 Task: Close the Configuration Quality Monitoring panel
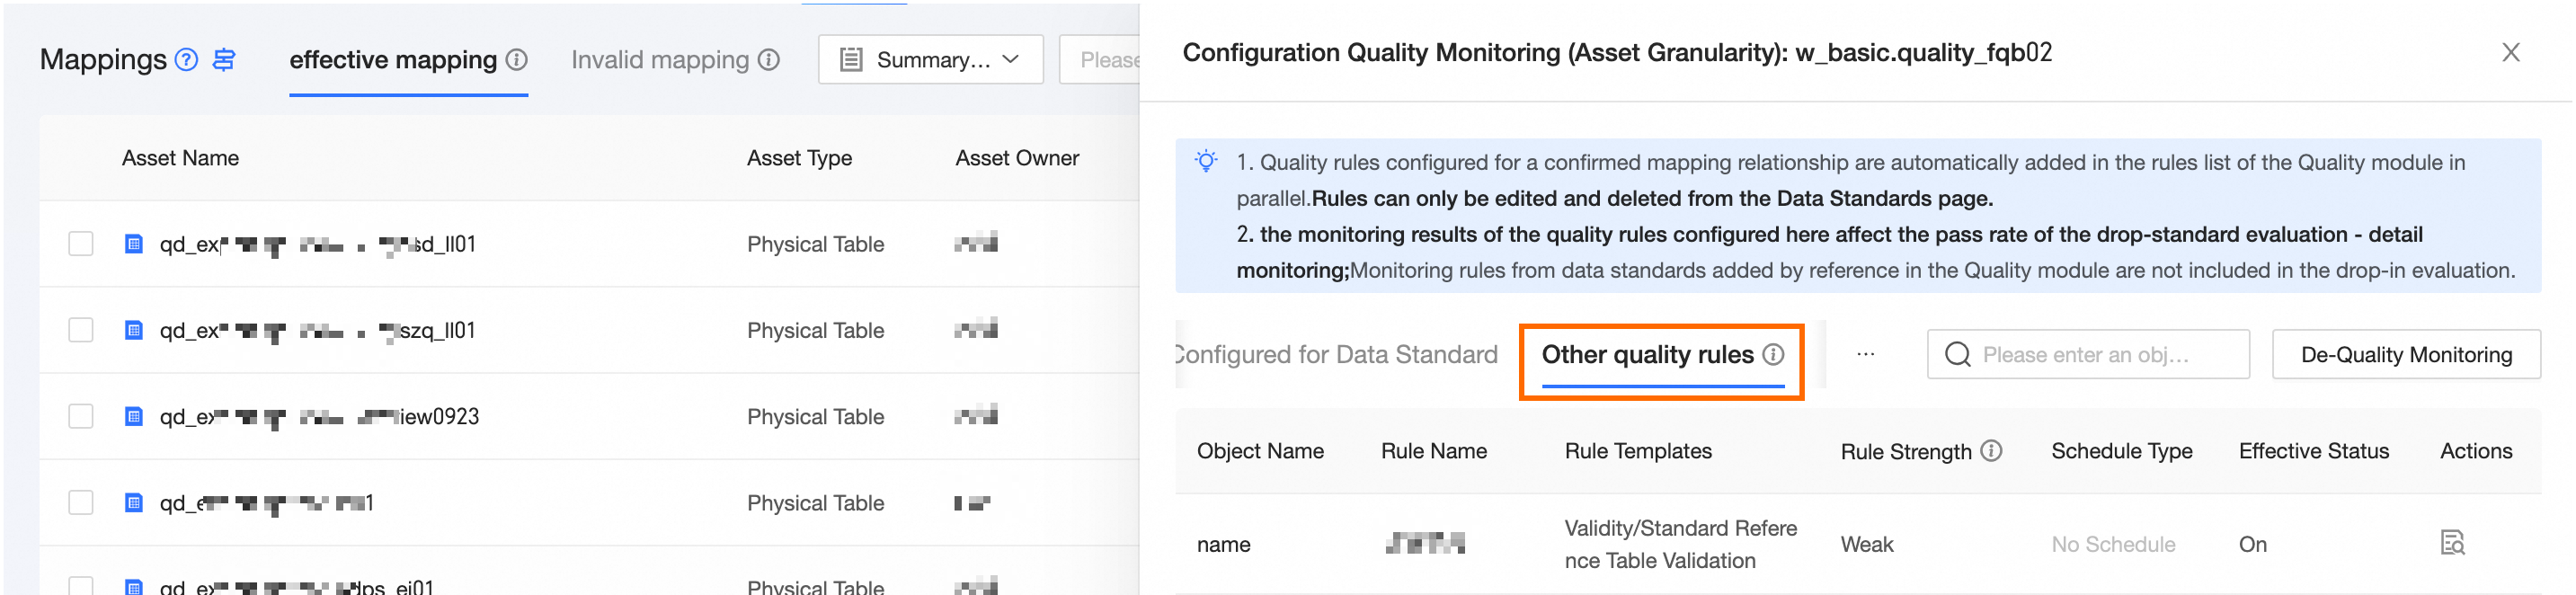2510,52
